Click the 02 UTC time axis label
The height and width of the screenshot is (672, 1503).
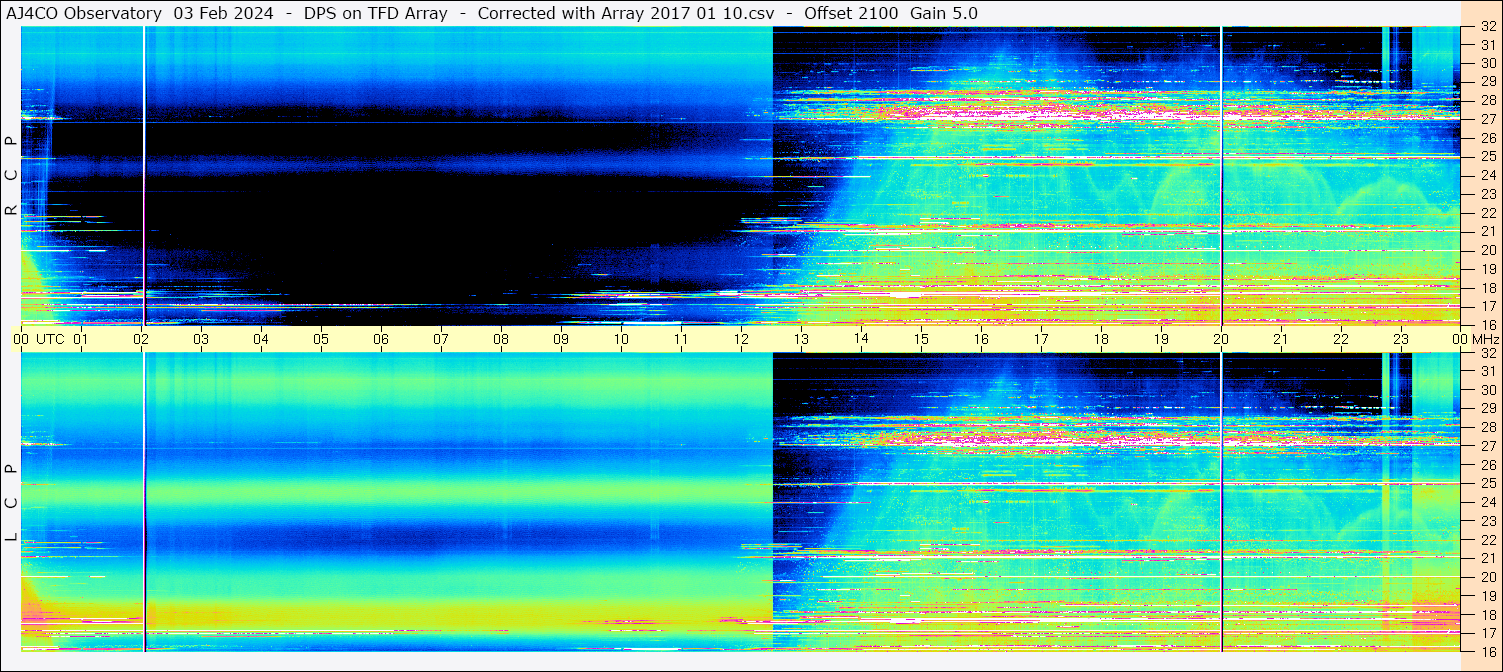tap(141, 339)
